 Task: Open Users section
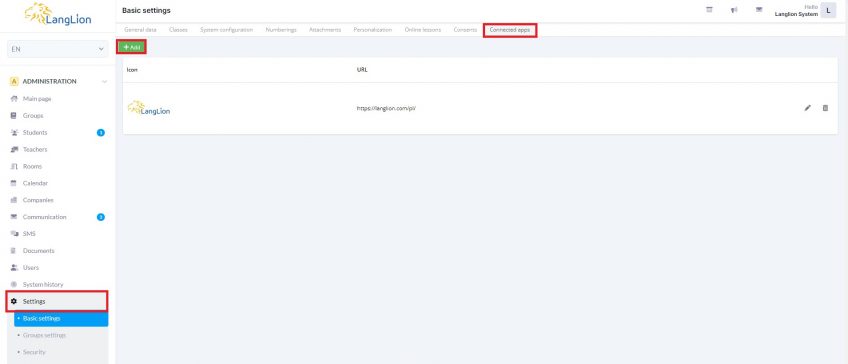click(30, 268)
